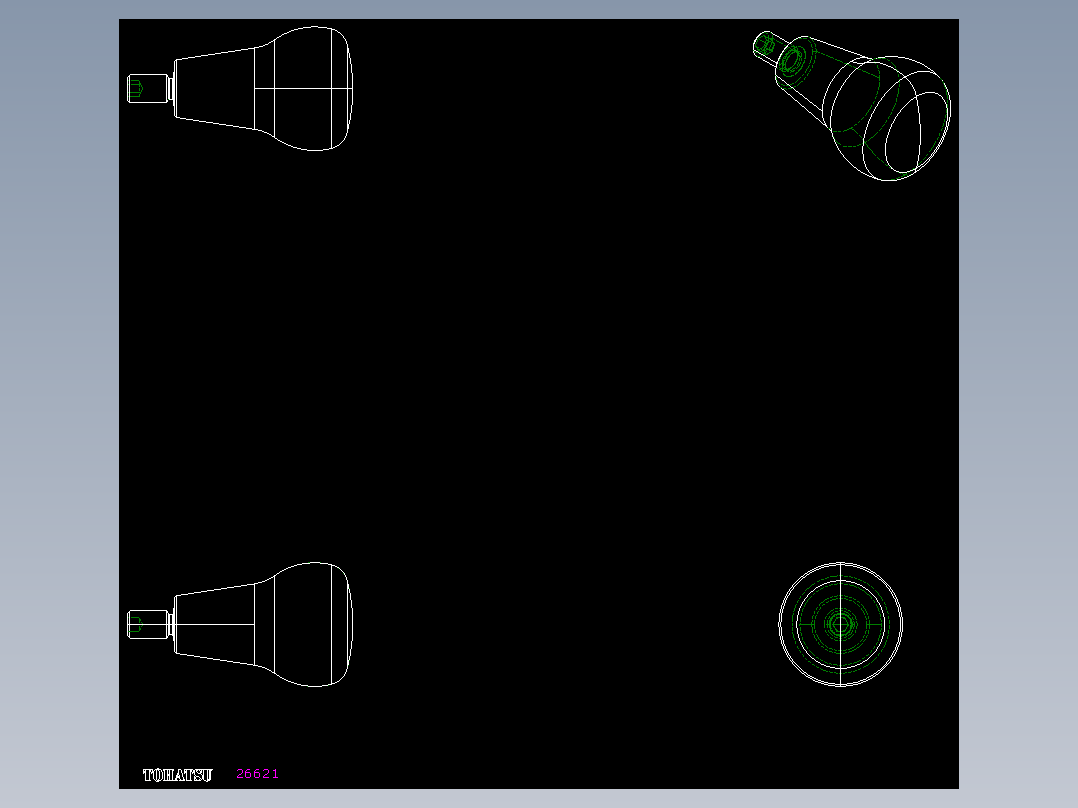Viewport: 1078px width, 808px height.
Task: Select the top-left side view of the knob
Action: point(240,88)
